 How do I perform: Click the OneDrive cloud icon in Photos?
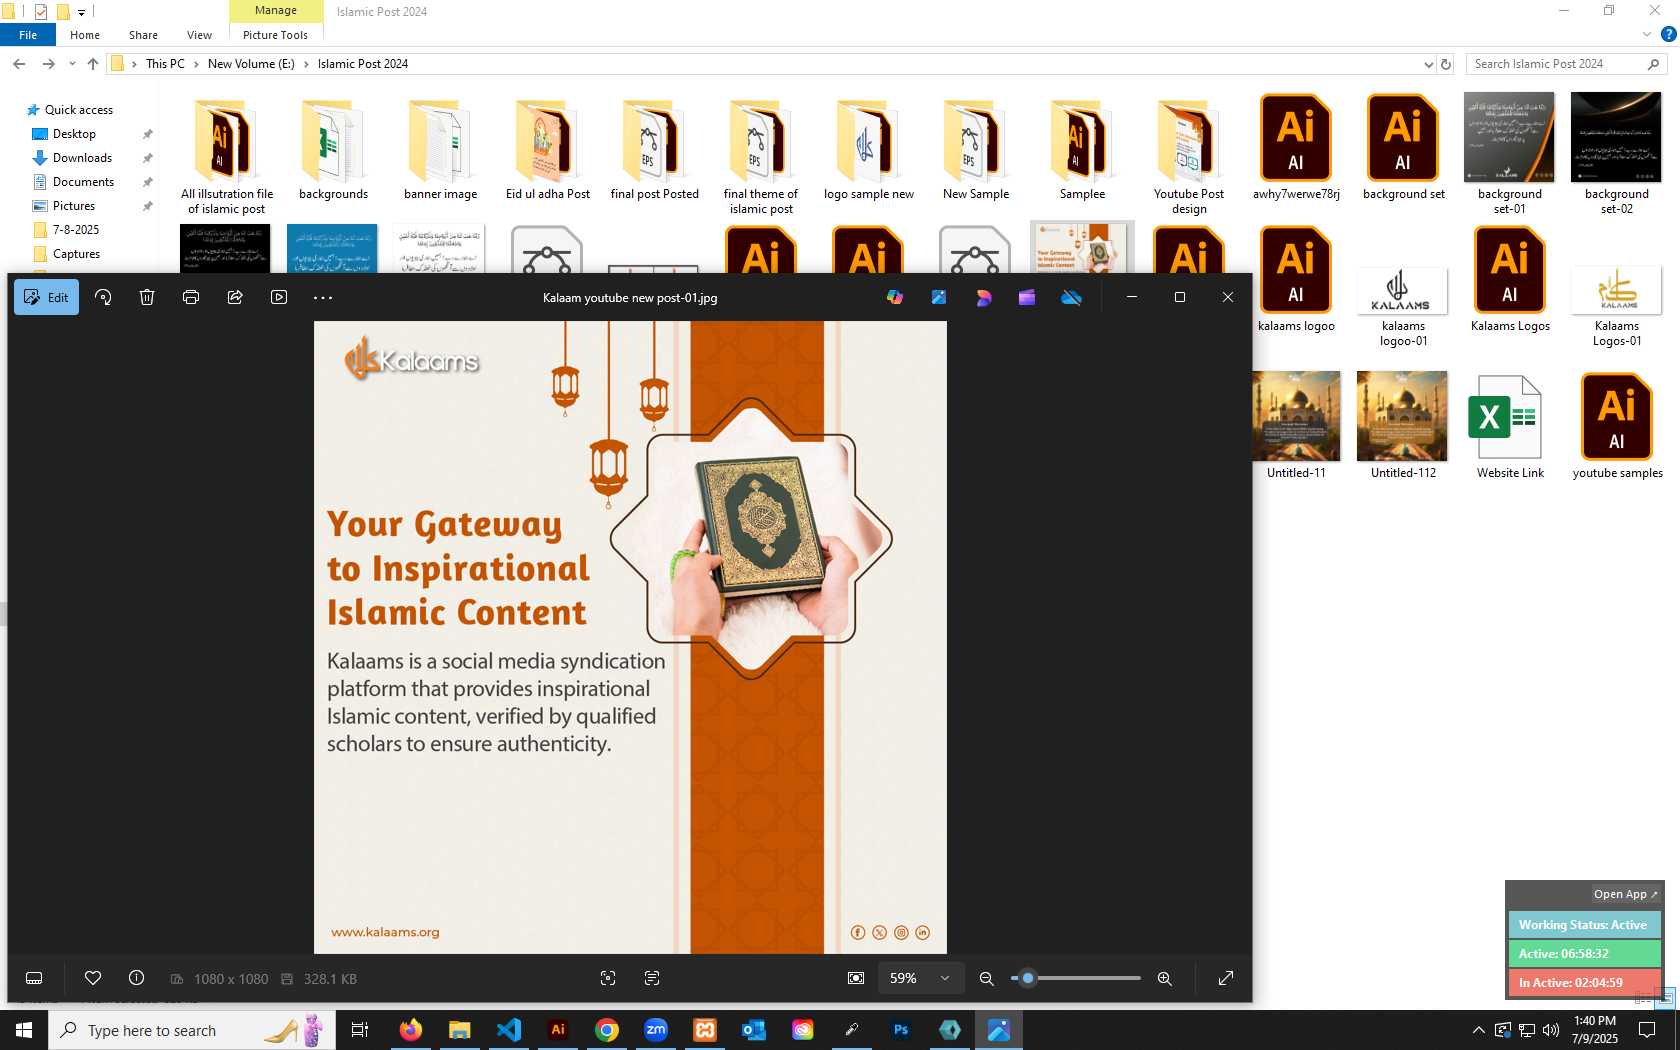pyautogui.click(x=1071, y=297)
